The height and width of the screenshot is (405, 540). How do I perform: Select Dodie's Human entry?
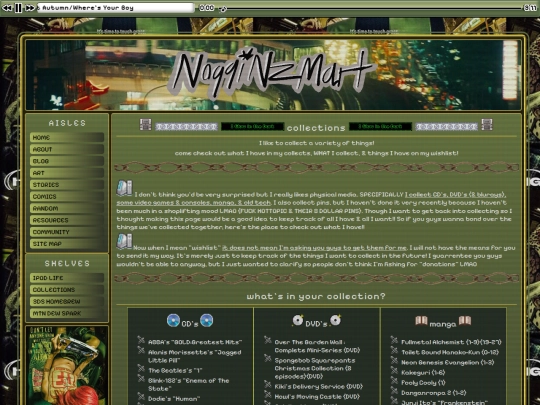click(x=174, y=398)
